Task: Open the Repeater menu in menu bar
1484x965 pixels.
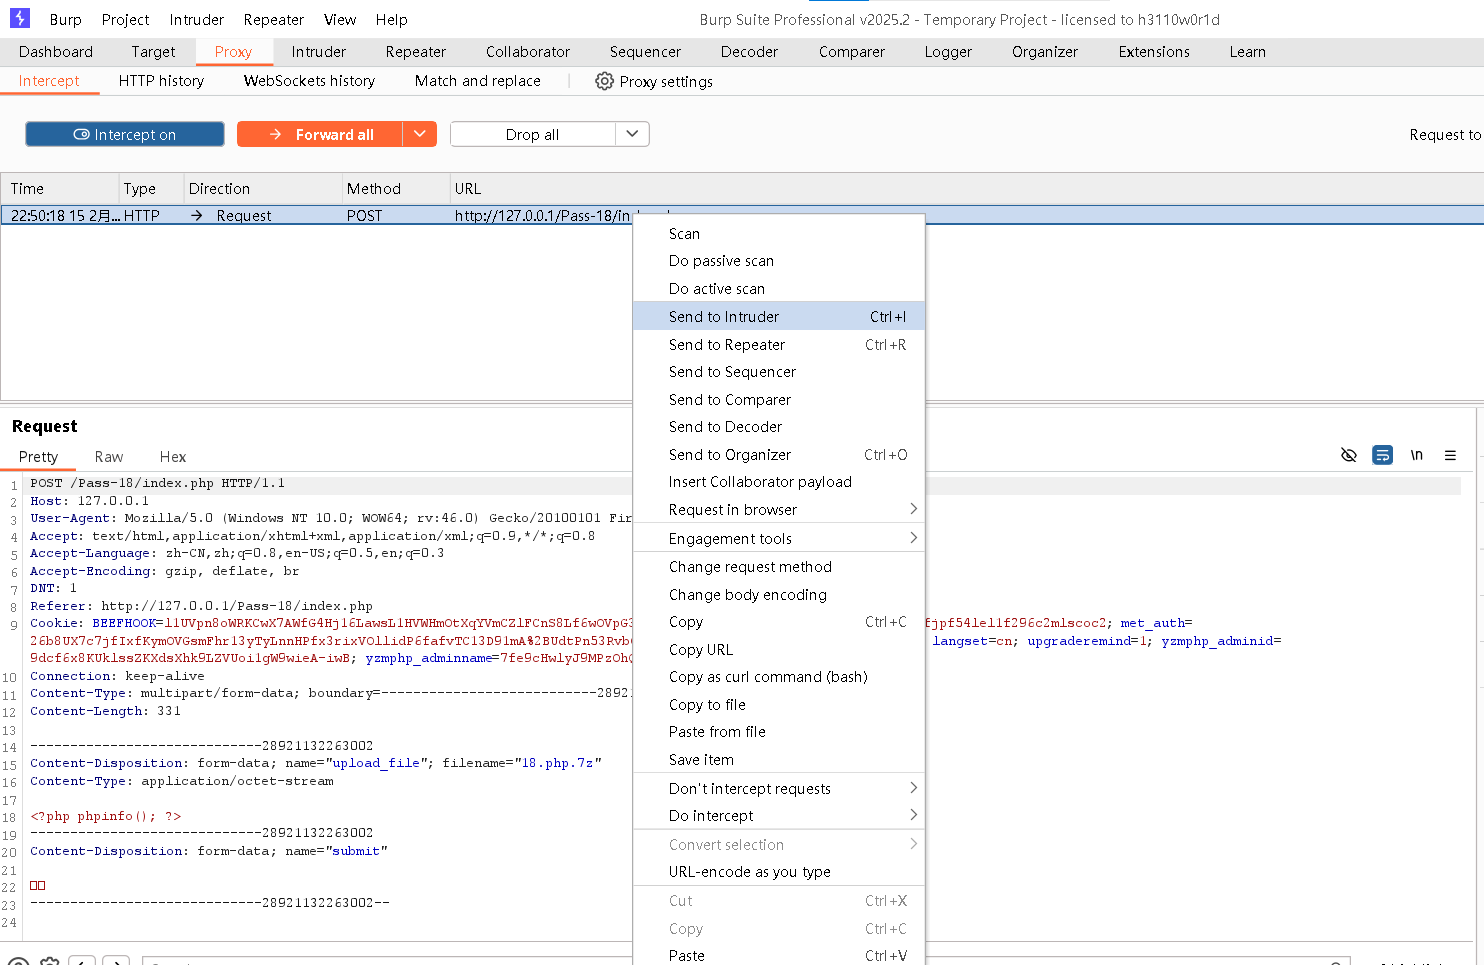Action: [x=273, y=19]
